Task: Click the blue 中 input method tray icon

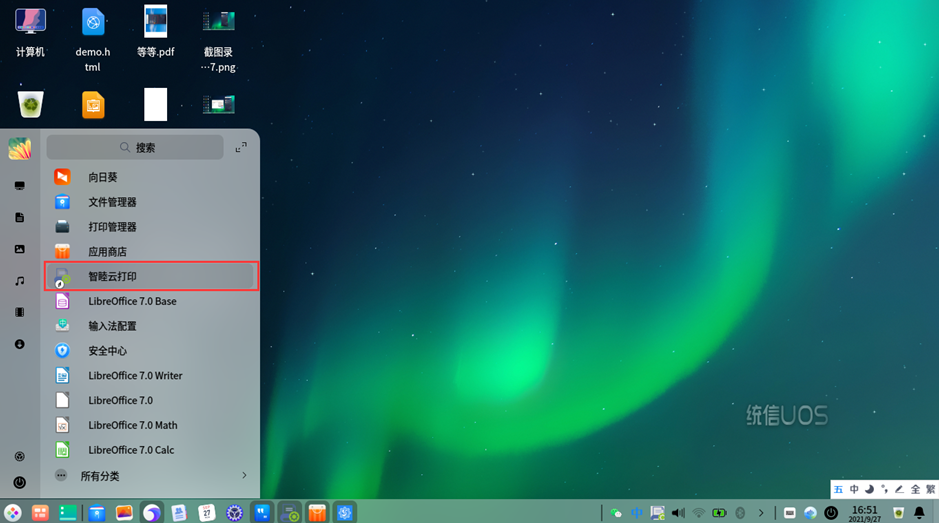Action: coord(637,513)
